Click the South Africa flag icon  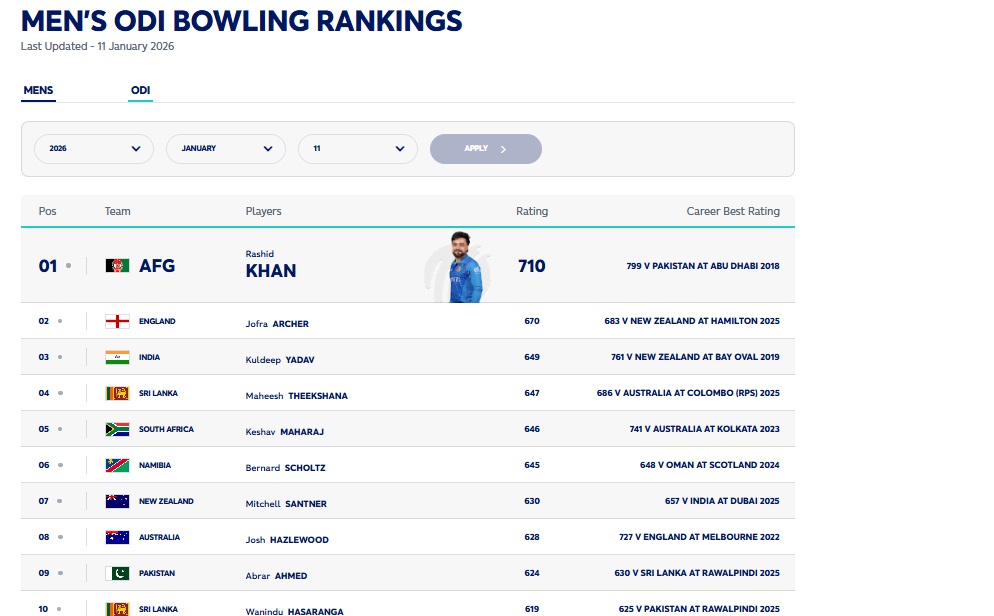[x=117, y=429]
